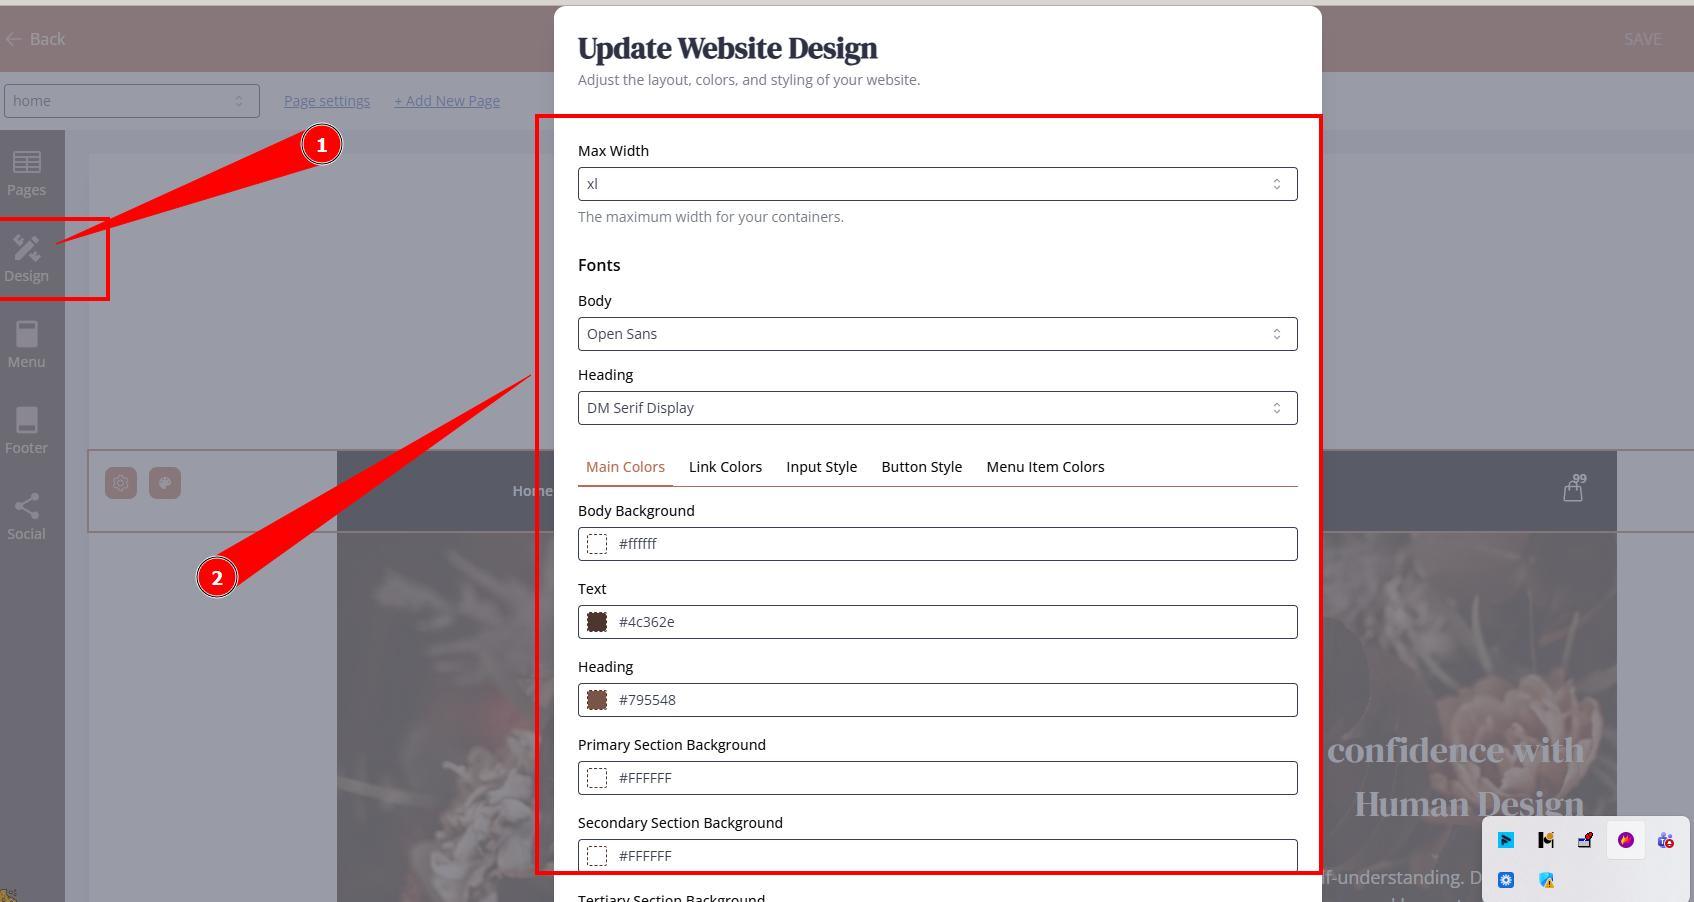Open the Heading font dropdown
Viewport: 1694px width, 902px height.
tap(937, 408)
